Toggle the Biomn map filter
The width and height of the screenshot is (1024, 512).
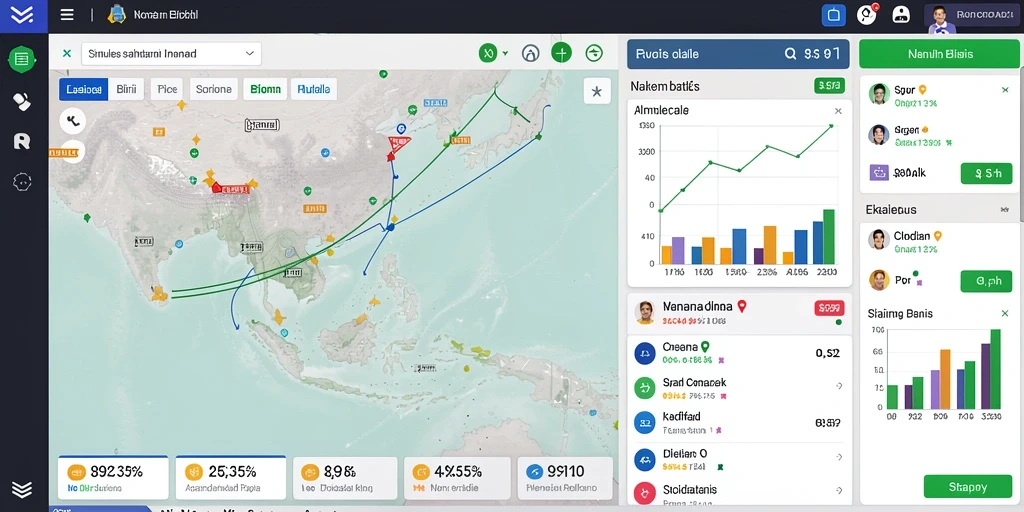click(265, 89)
